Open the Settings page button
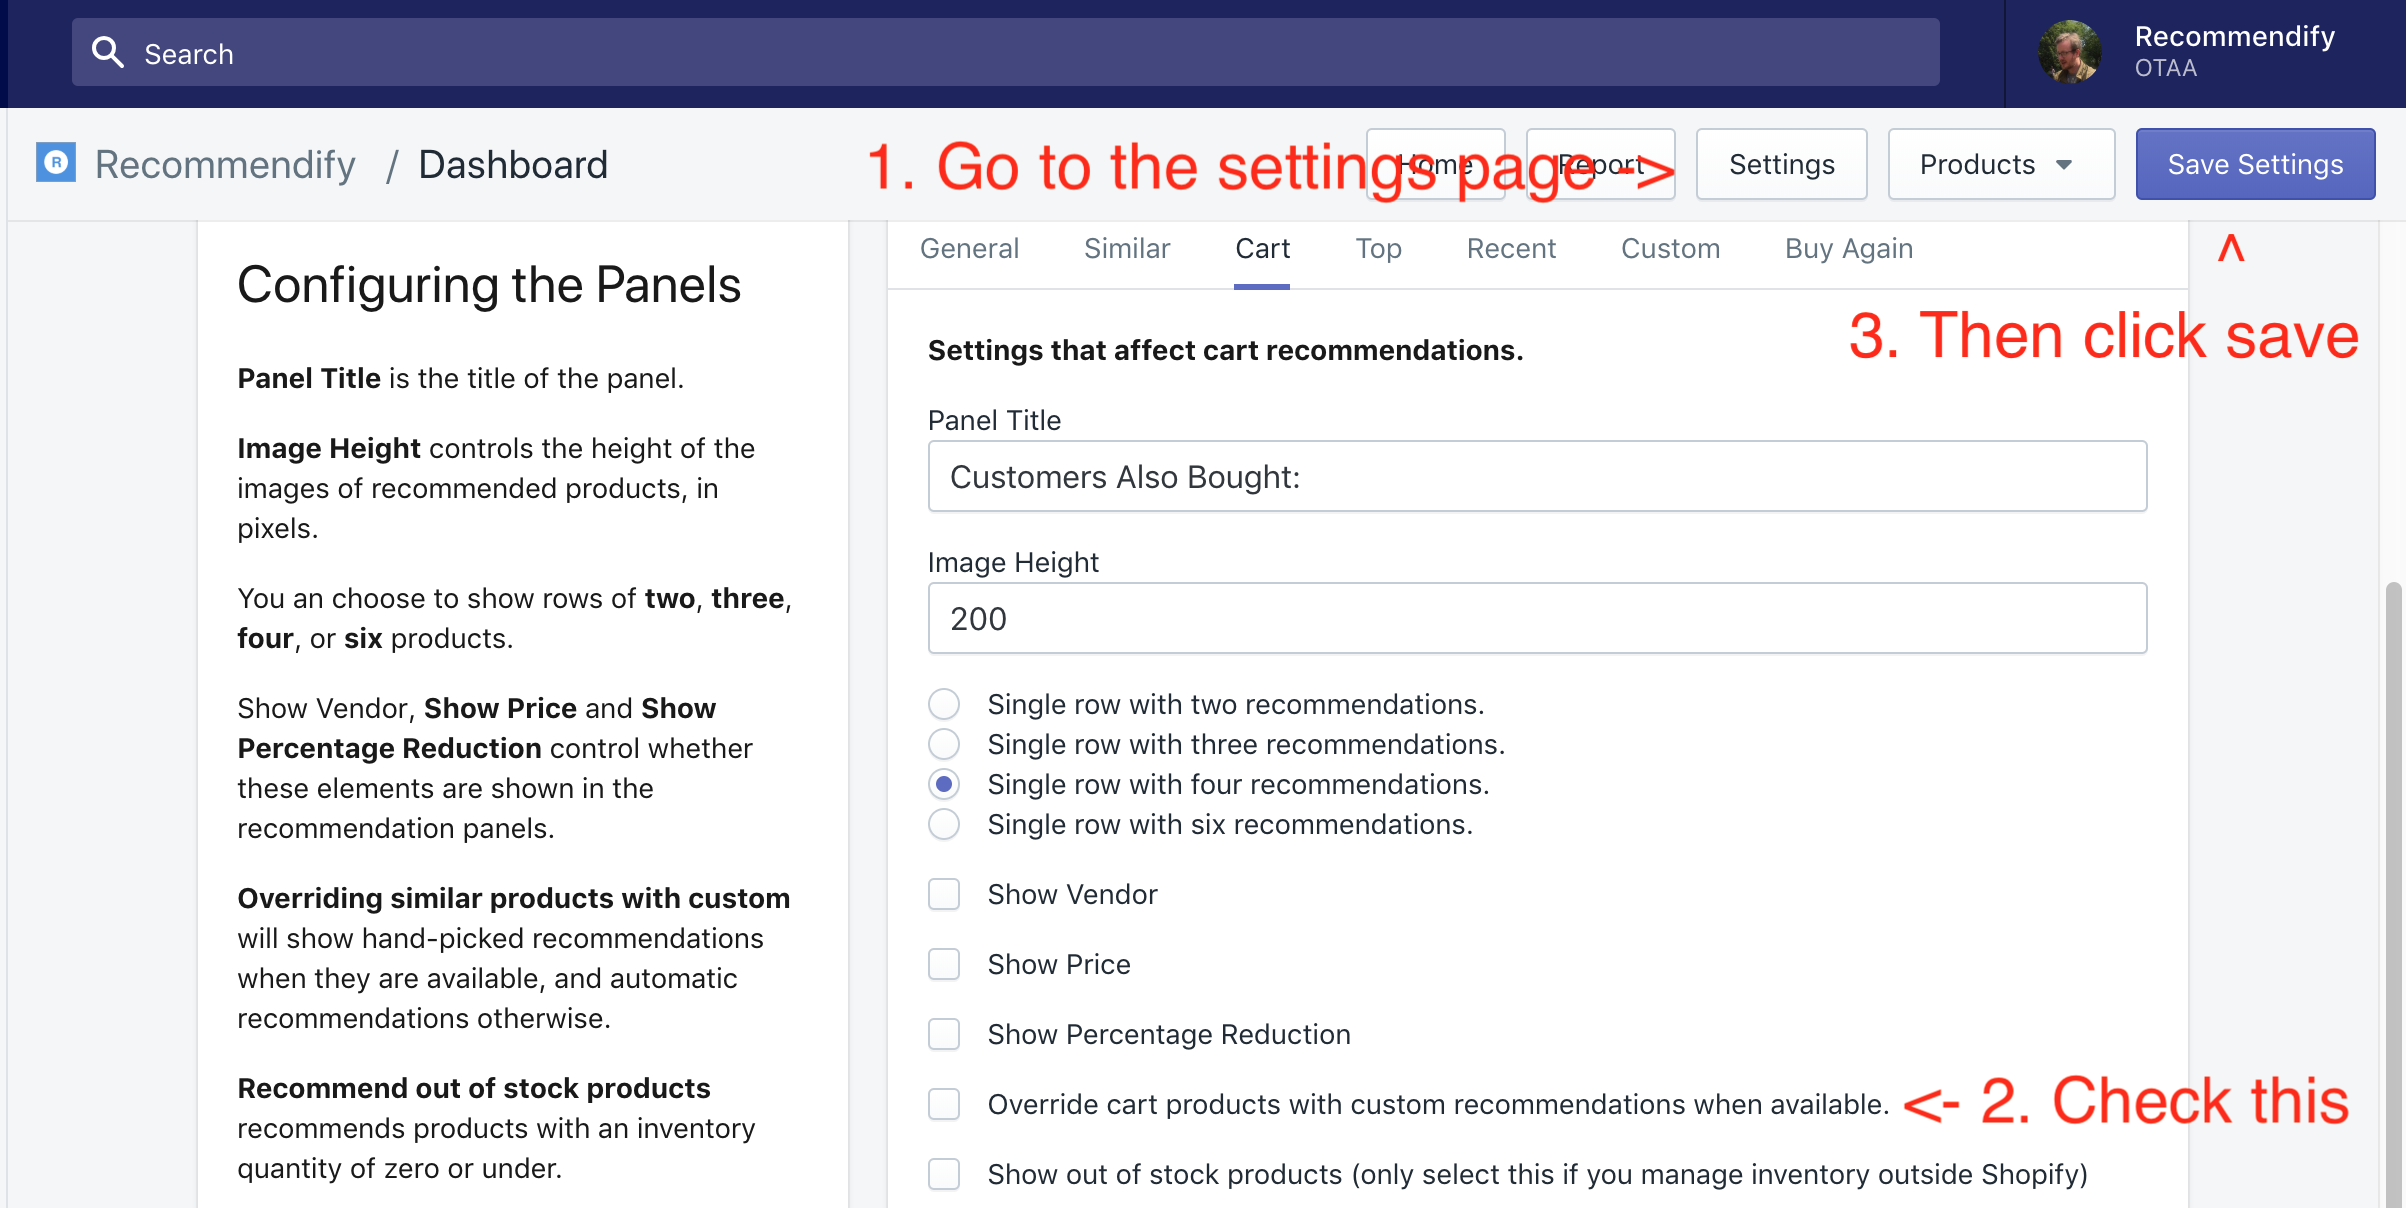This screenshot has height=1208, width=2406. coord(1781,165)
